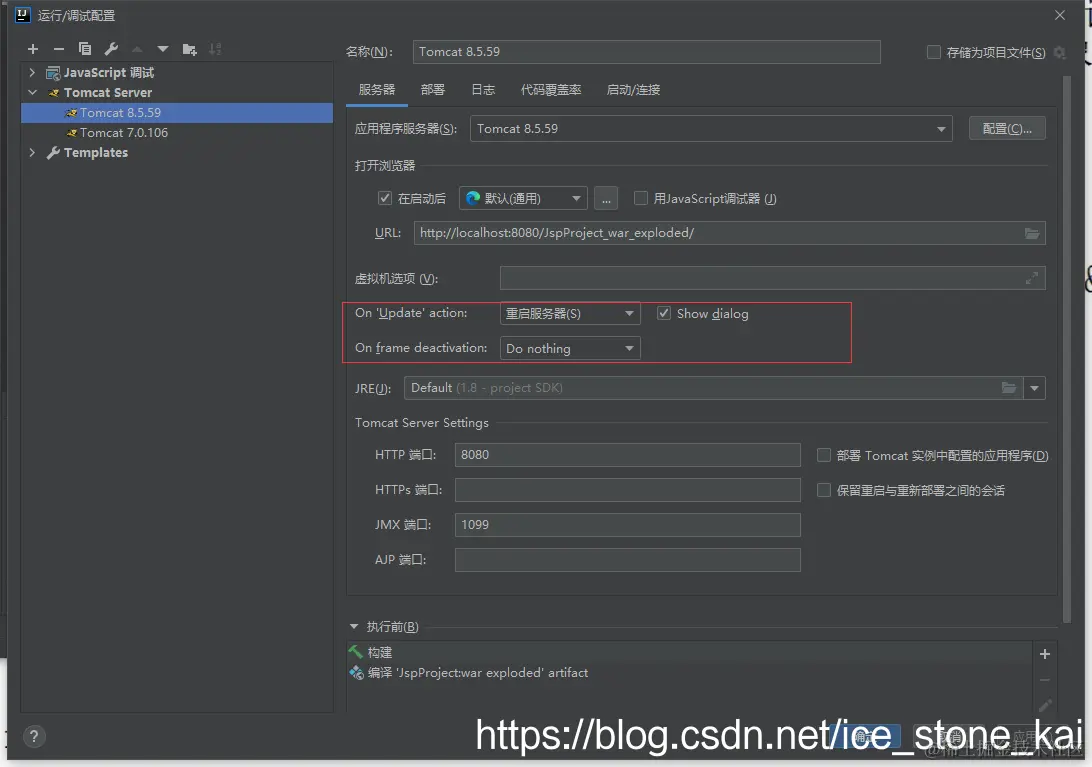
Task: Click Templates wrench icon in tree
Action: tap(53, 153)
